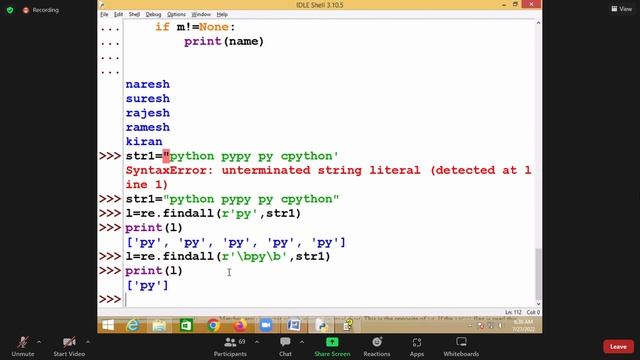The height and width of the screenshot is (360, 640).
Task: Click the 'Col: 0' status bar entry
Action: click(533, 312)
